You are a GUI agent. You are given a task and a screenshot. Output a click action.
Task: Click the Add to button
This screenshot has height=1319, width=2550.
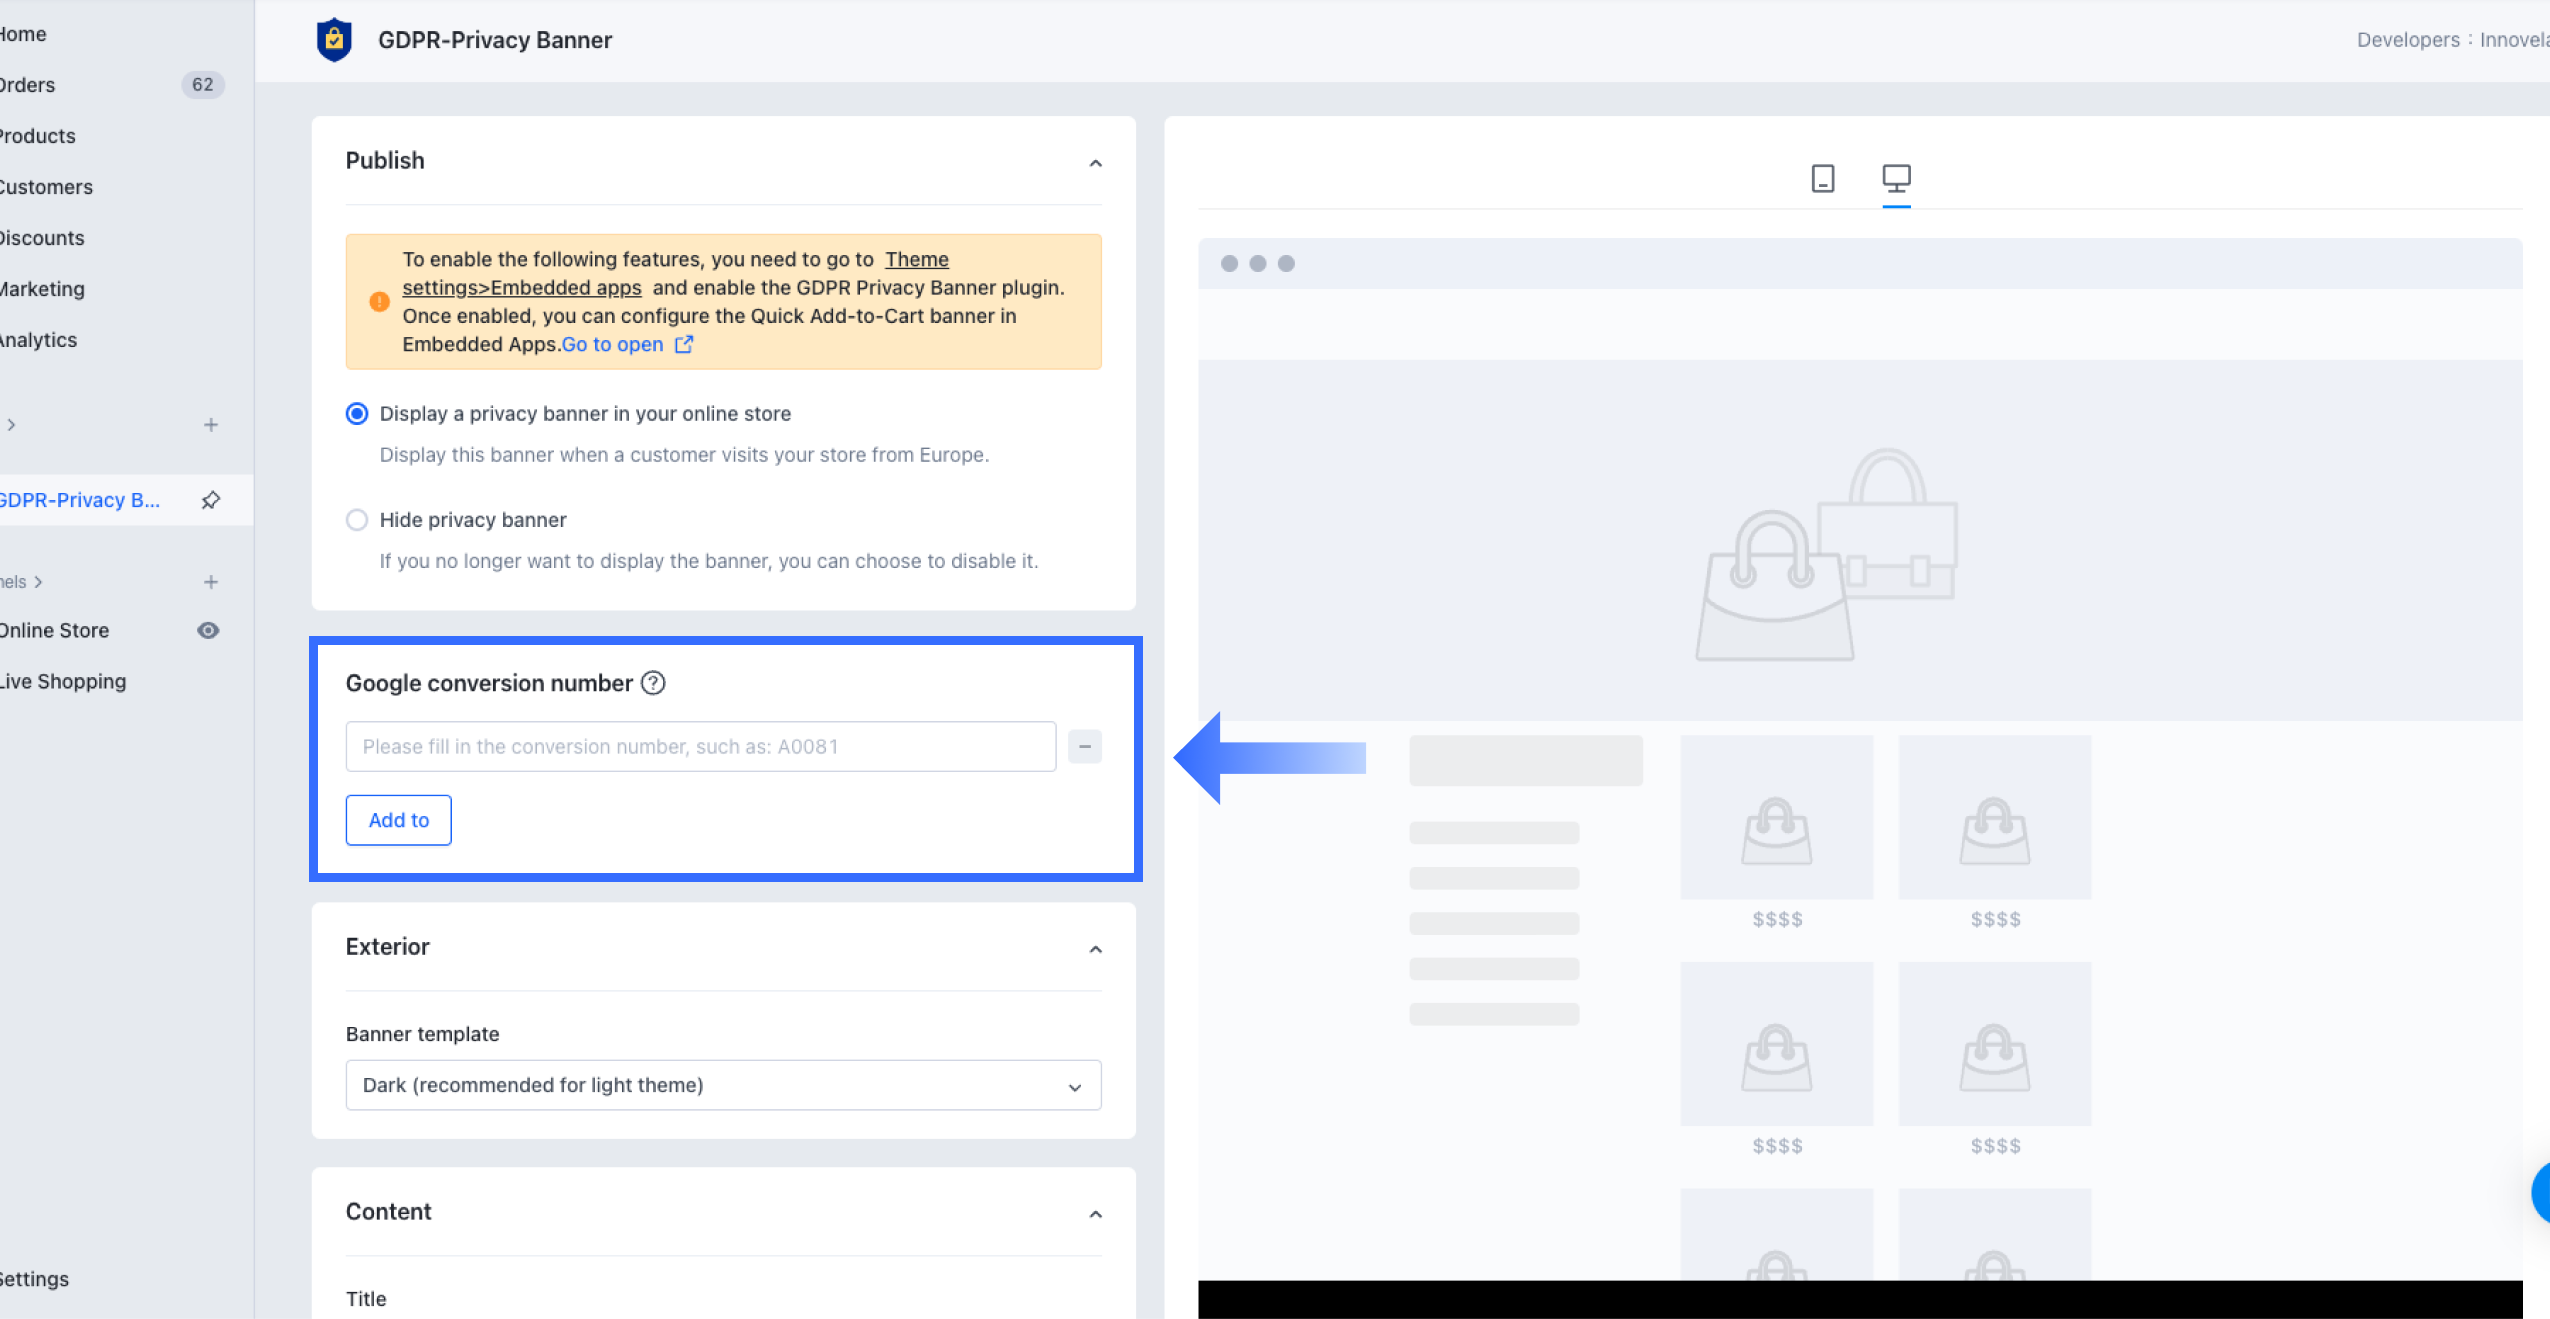(398, 820)
